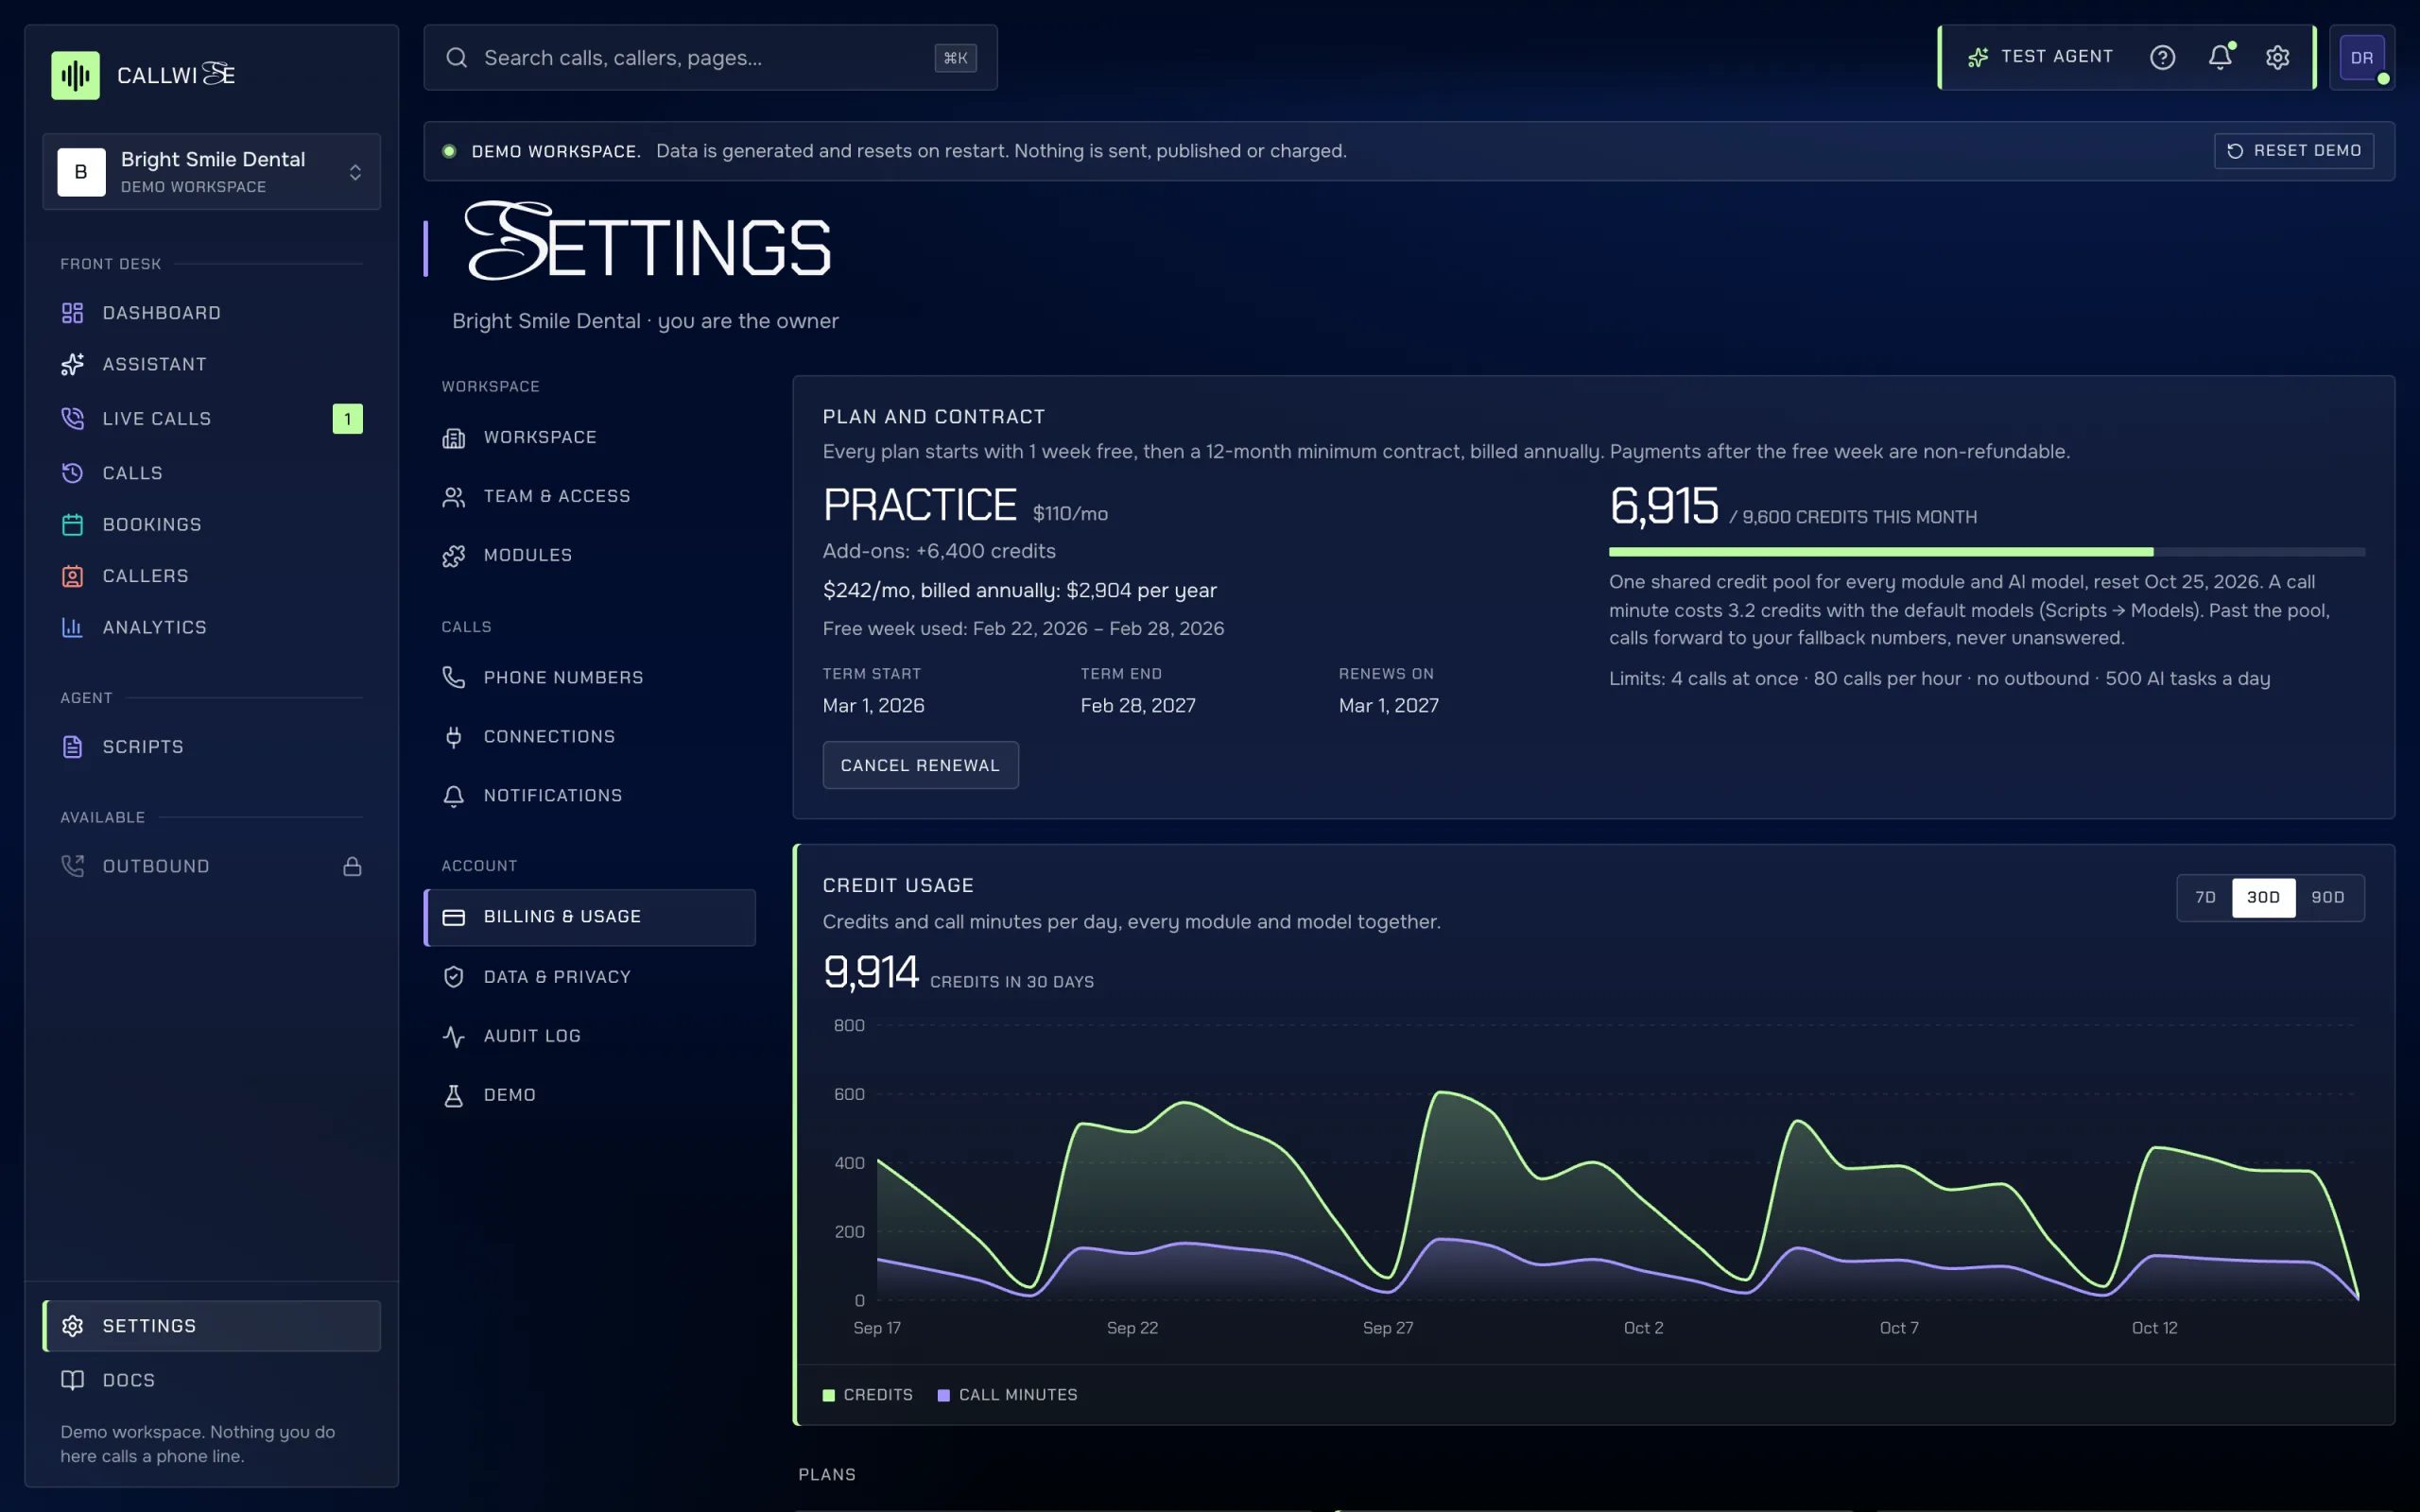
Task: Click the Modules puzzle icon
Action: pos(453,555)
